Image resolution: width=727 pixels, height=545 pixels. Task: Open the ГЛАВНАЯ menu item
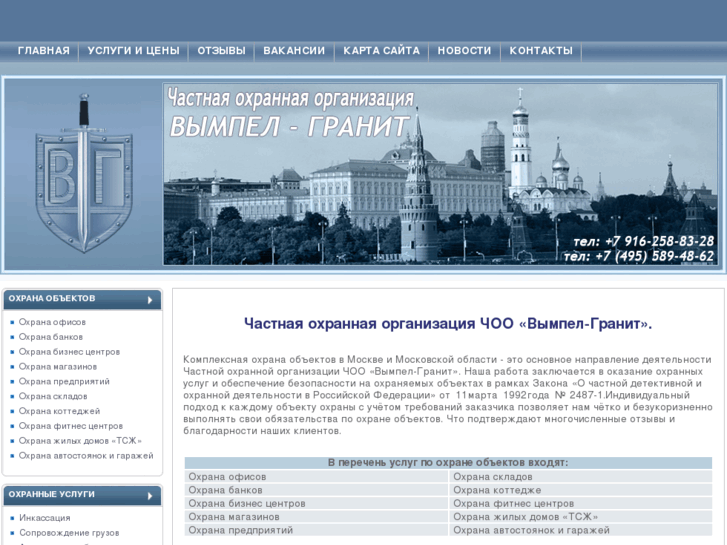point(44,51)
